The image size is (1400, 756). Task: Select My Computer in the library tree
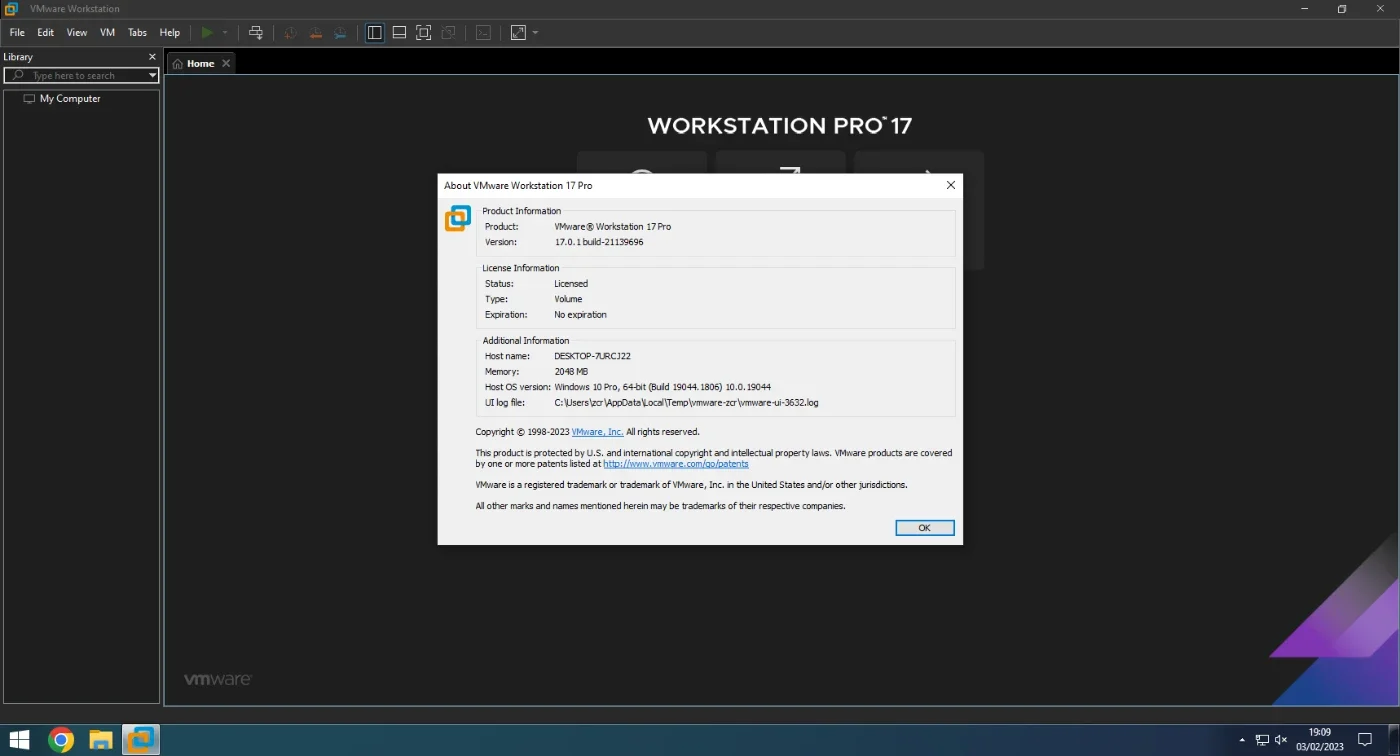point(70,99)
